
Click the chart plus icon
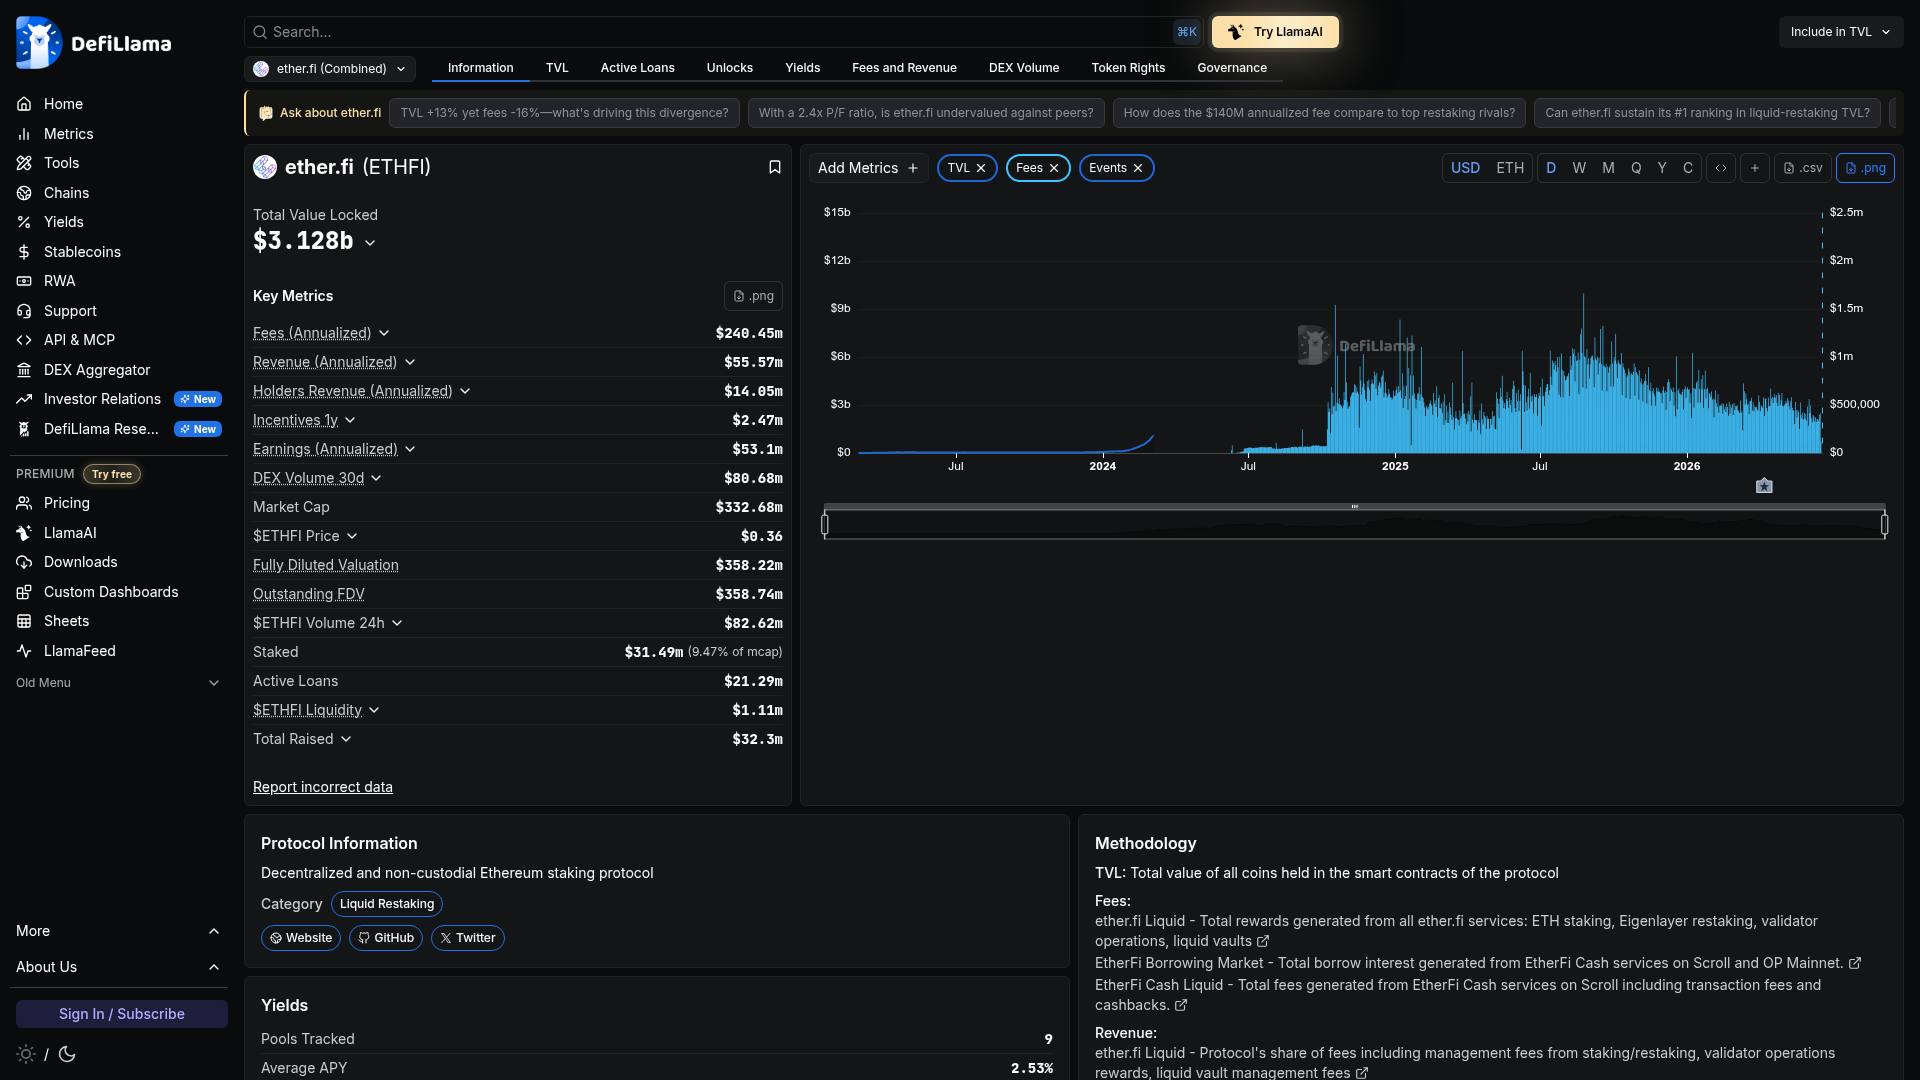[1755, 168]
